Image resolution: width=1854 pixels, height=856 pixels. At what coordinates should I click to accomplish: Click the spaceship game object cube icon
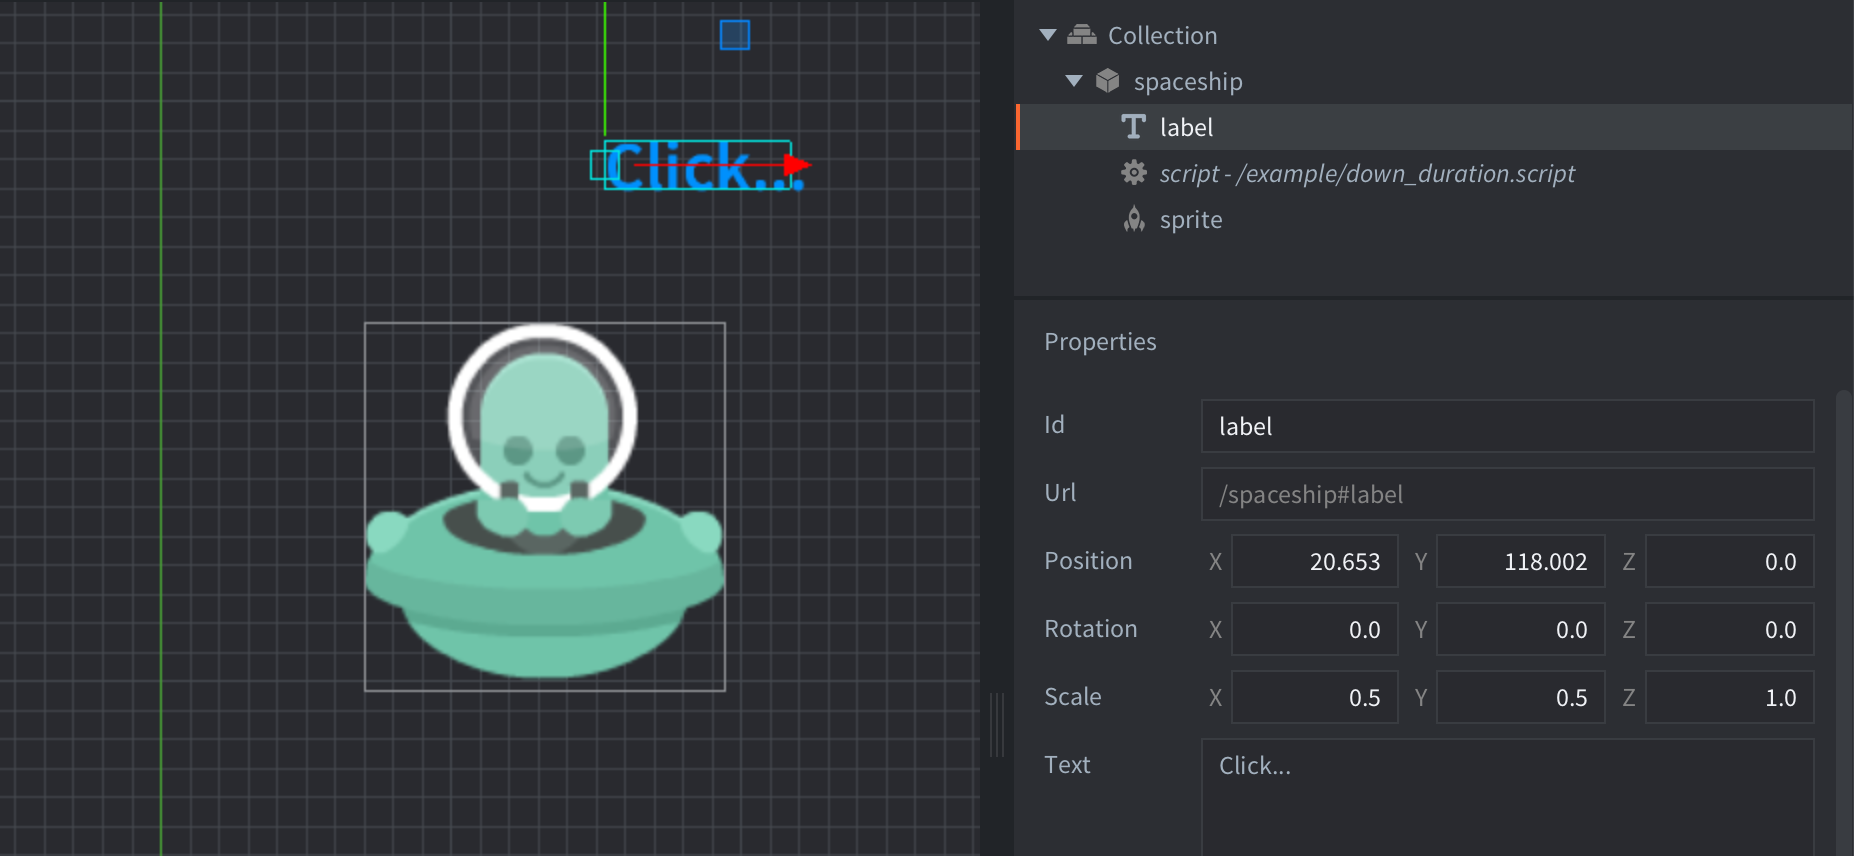(1107, 81)
